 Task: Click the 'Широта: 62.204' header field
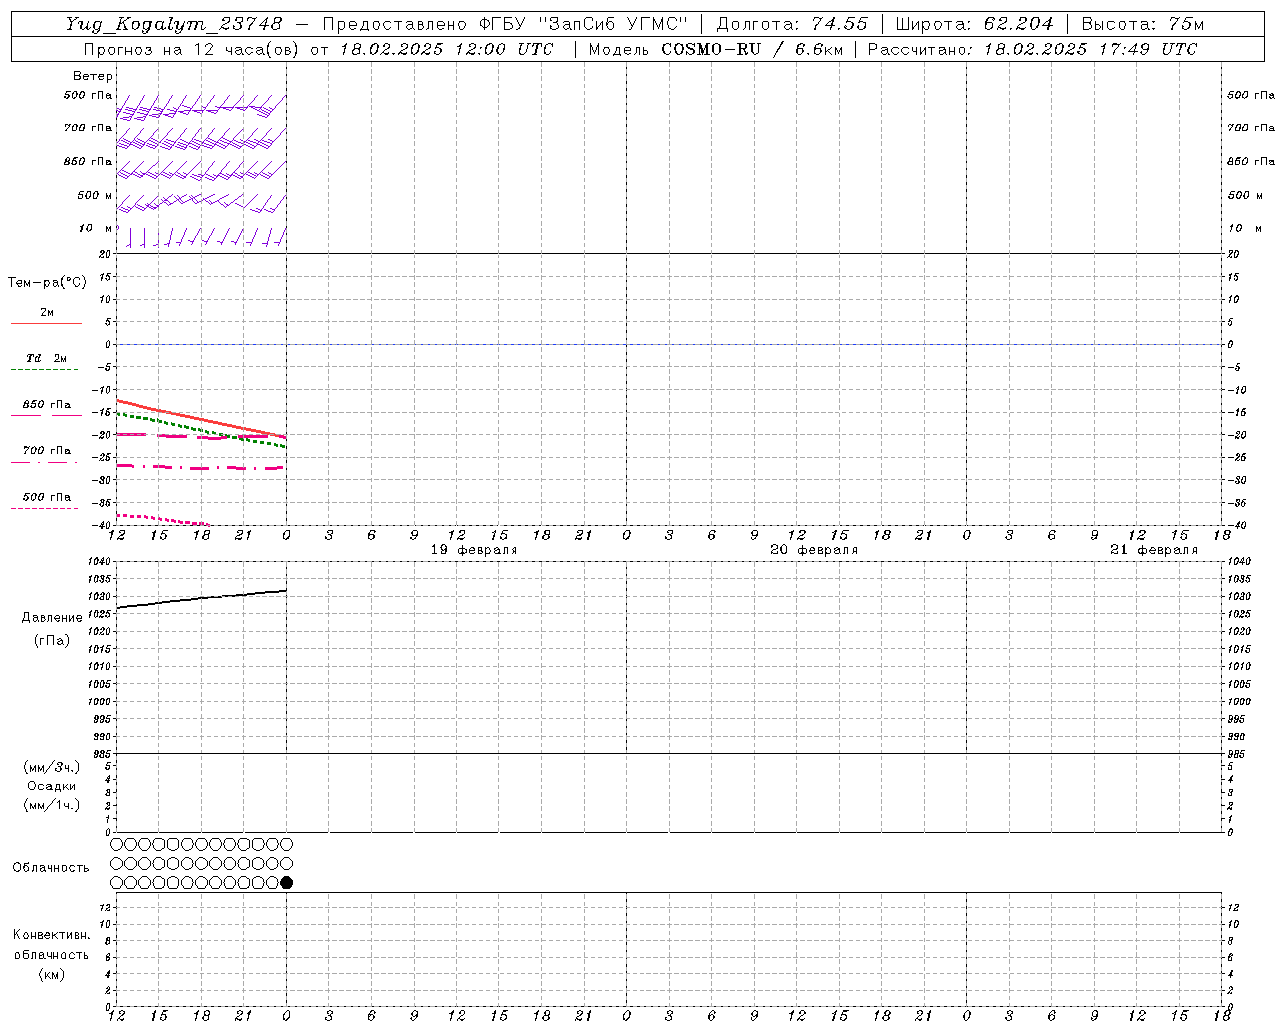point(974,24)
